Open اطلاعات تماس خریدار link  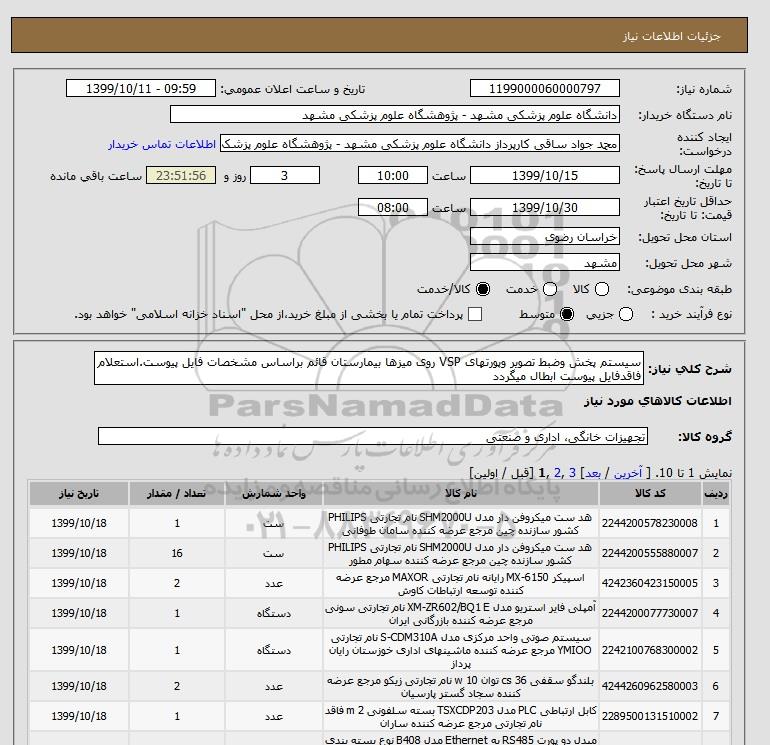coord(162,145)
